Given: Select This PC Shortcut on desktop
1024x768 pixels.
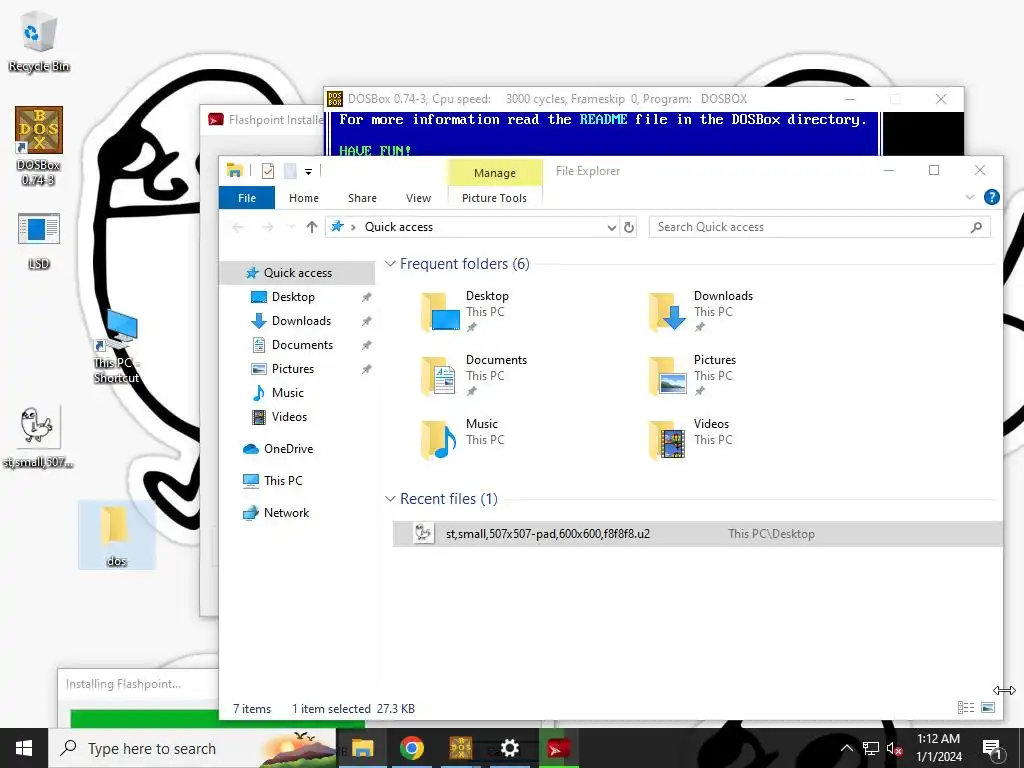Looking at the screenshot, I should [117, 347].
